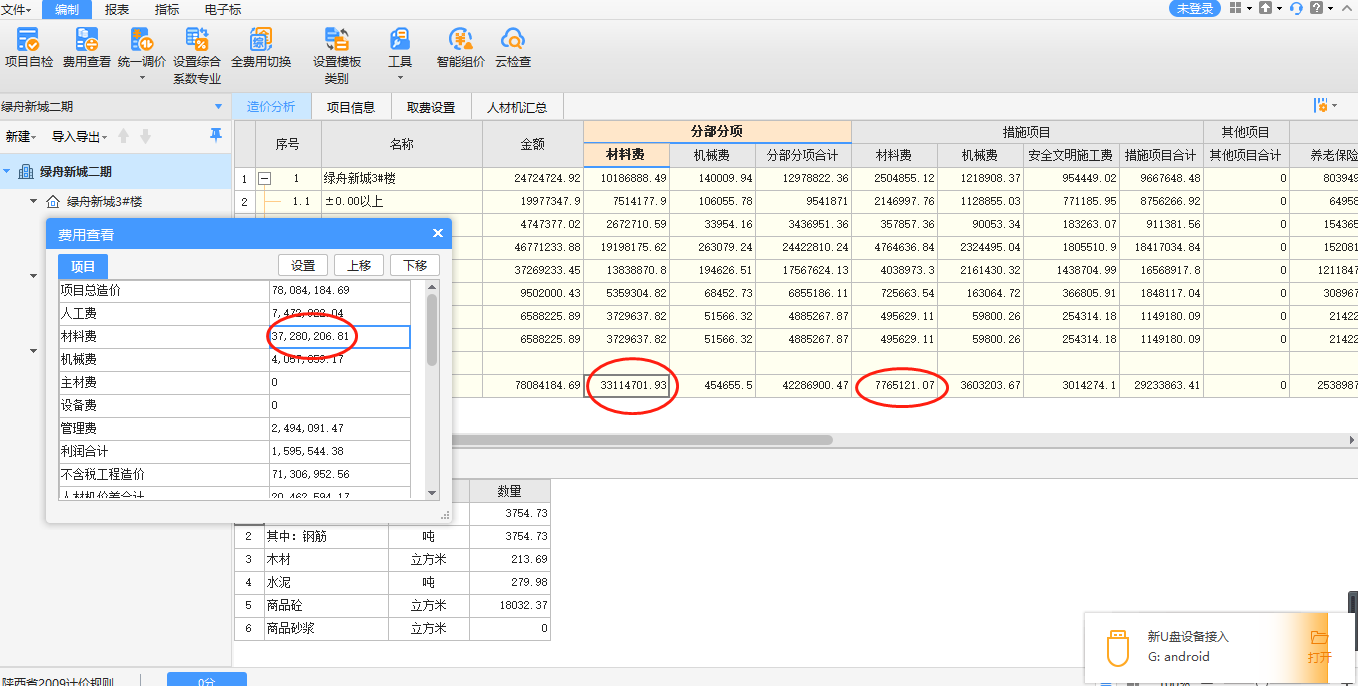Select the ±0.00以上 row name cell

402,201
